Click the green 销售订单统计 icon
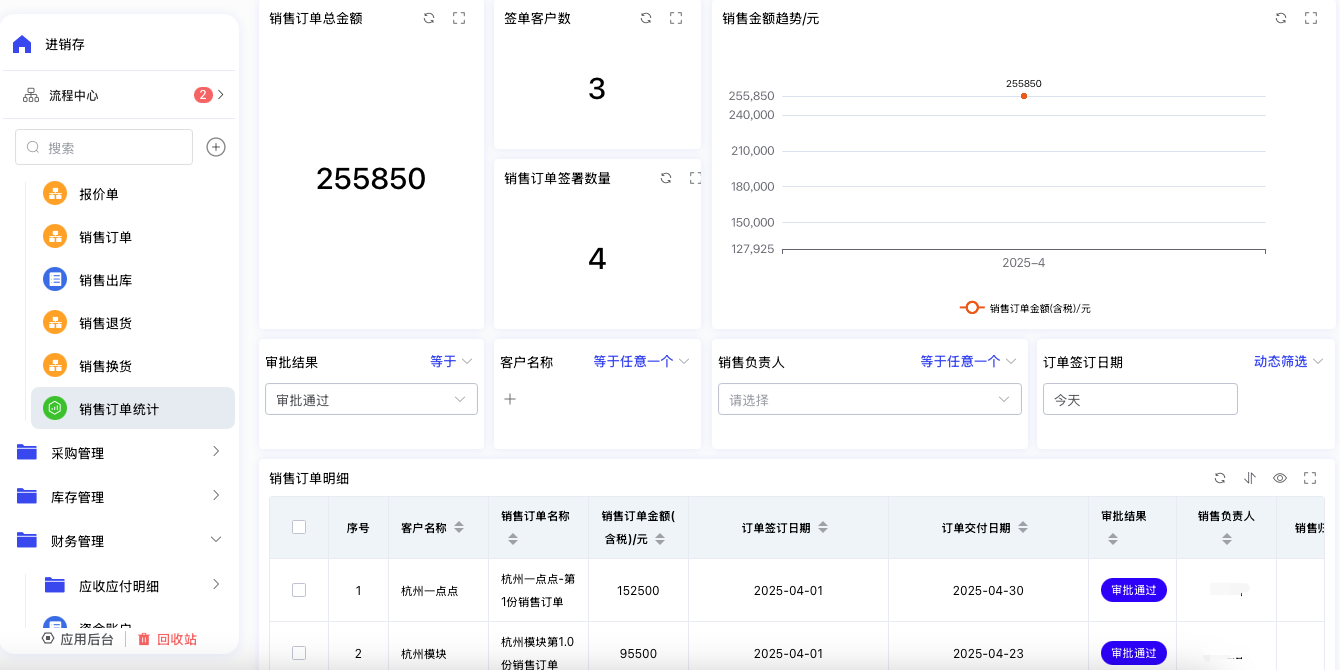Screen dimensions: 1340x670 (x=55, y=408)
